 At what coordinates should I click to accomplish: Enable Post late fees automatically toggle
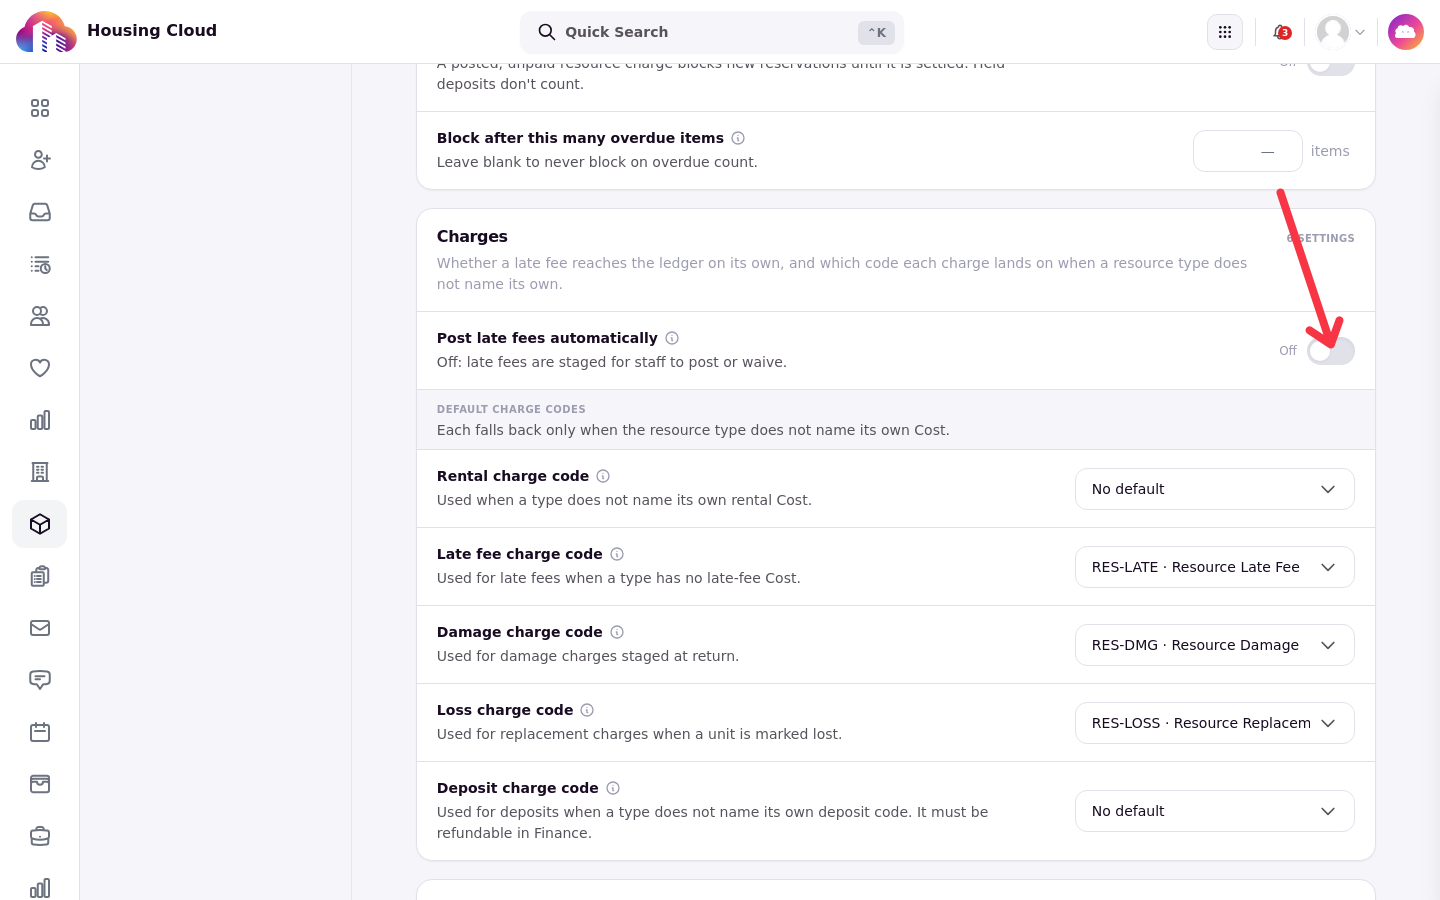pyautogui.click(x=1331, y=351)
